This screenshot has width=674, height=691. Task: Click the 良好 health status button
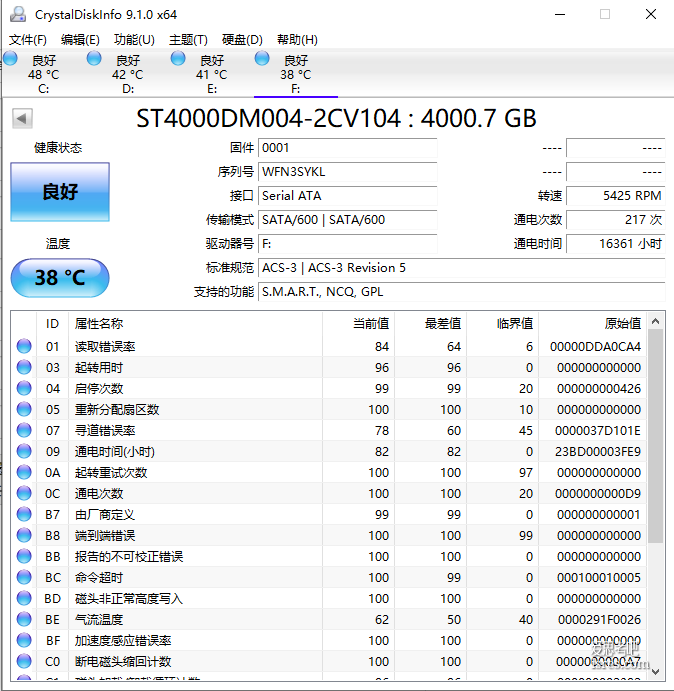(60, 192)
